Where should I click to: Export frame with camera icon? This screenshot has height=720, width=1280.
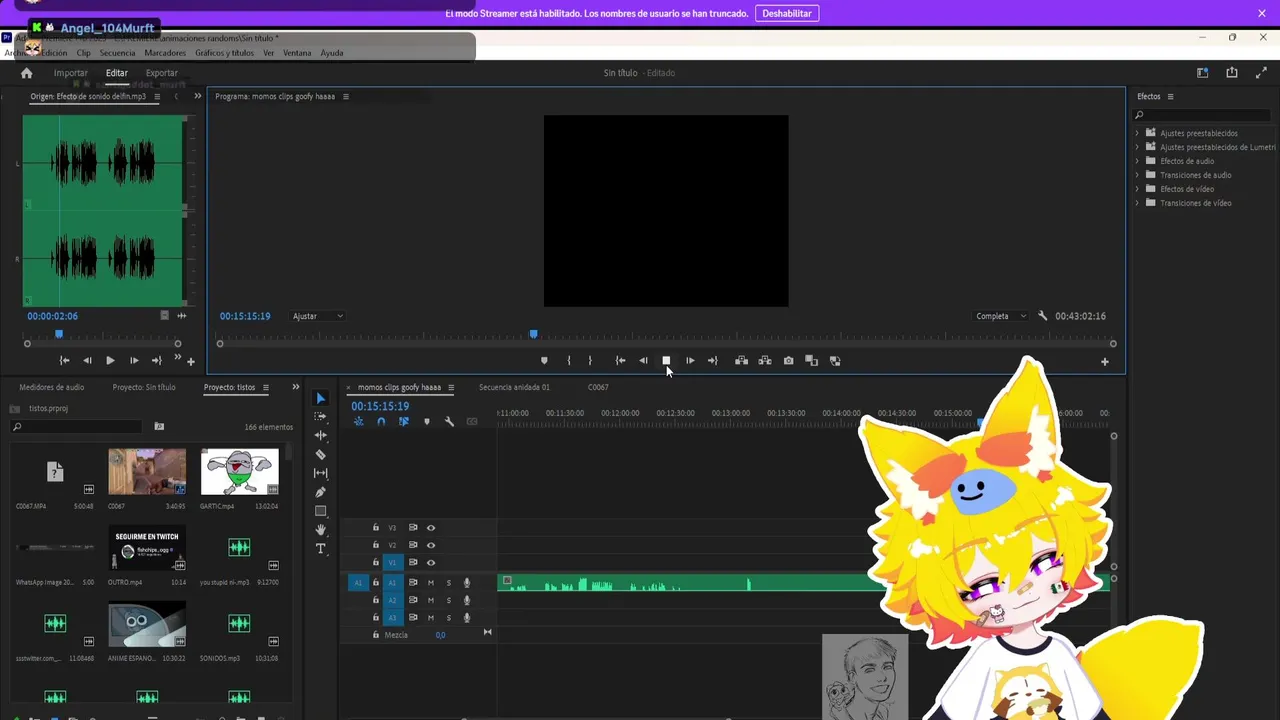pos(788,361)
